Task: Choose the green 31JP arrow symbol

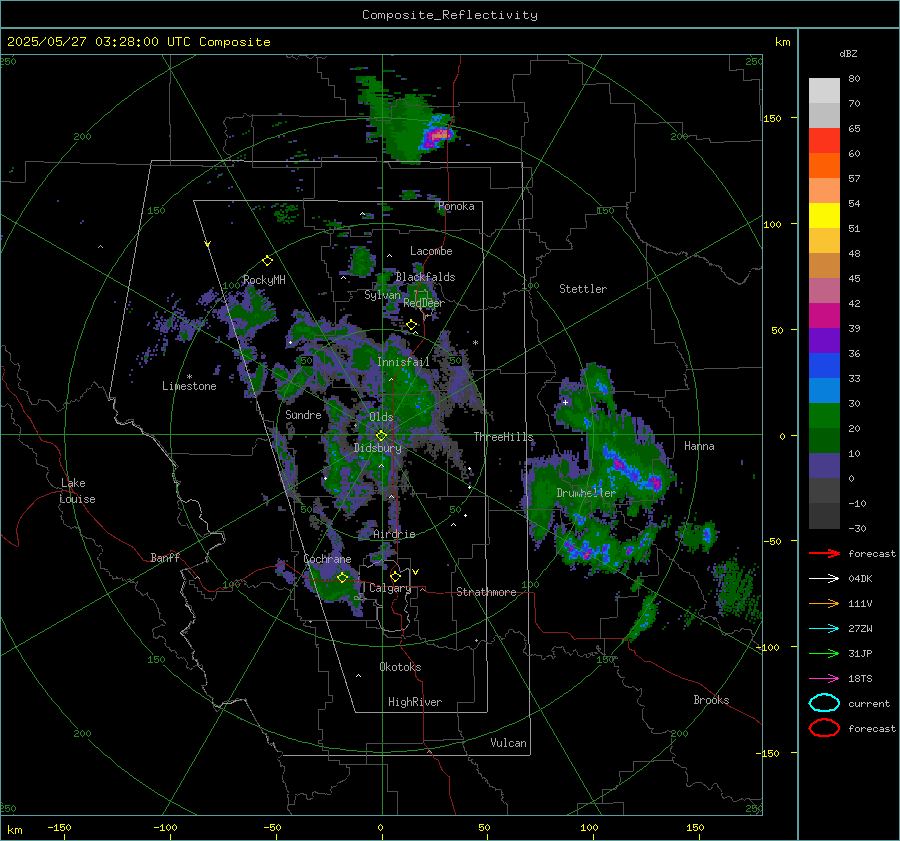Action: tap(824, 653)
